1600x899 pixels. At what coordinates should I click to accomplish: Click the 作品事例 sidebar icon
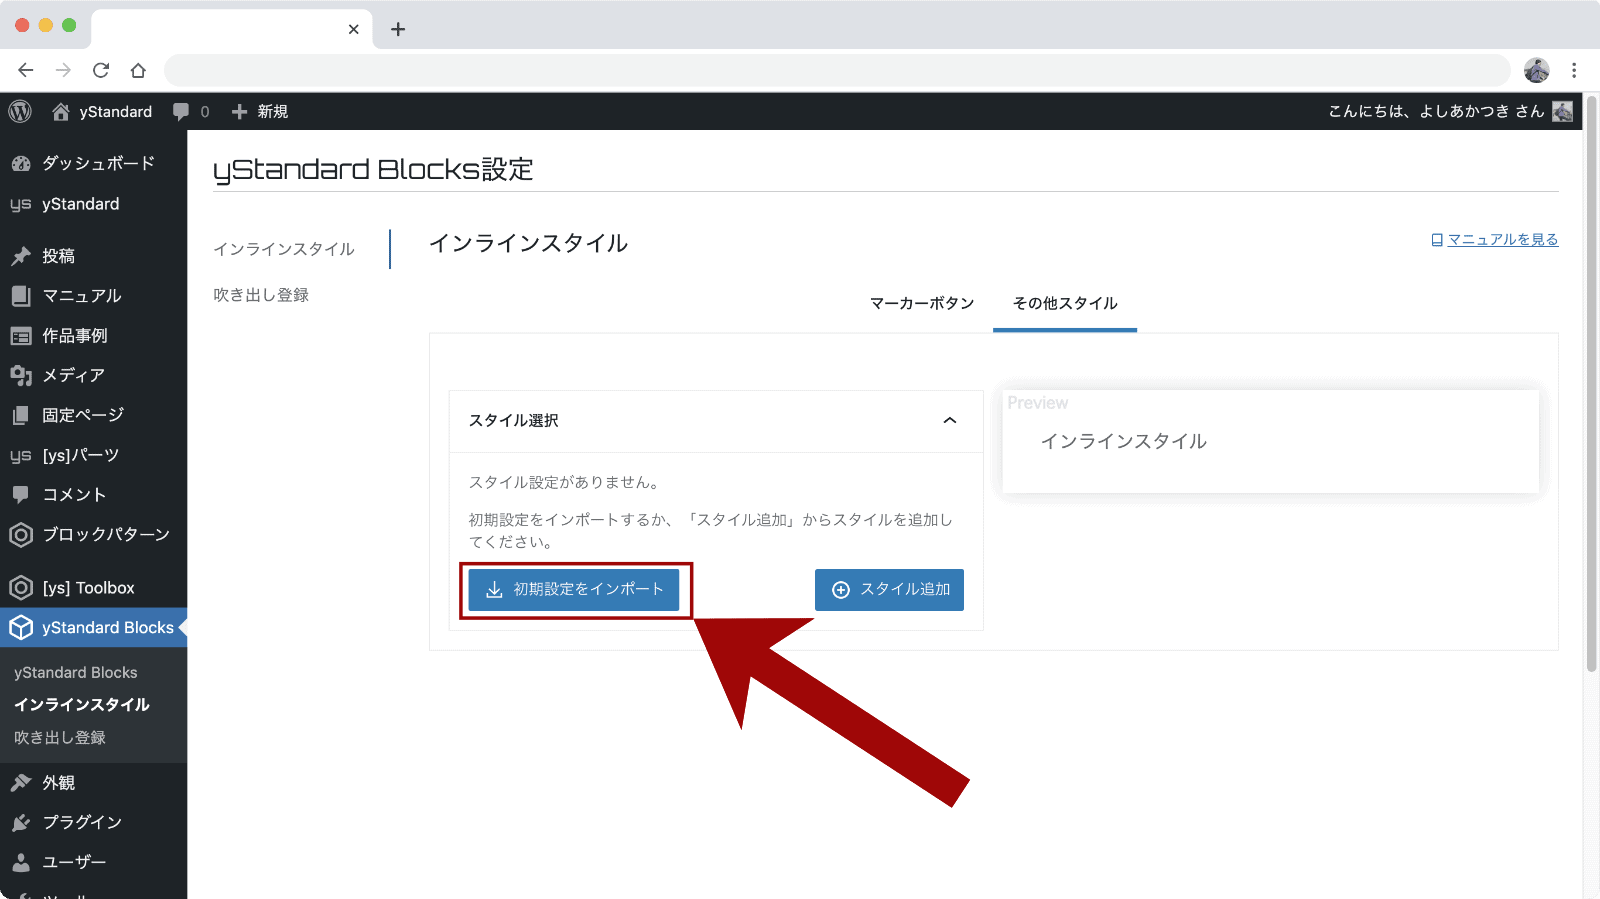pos(21,336)
